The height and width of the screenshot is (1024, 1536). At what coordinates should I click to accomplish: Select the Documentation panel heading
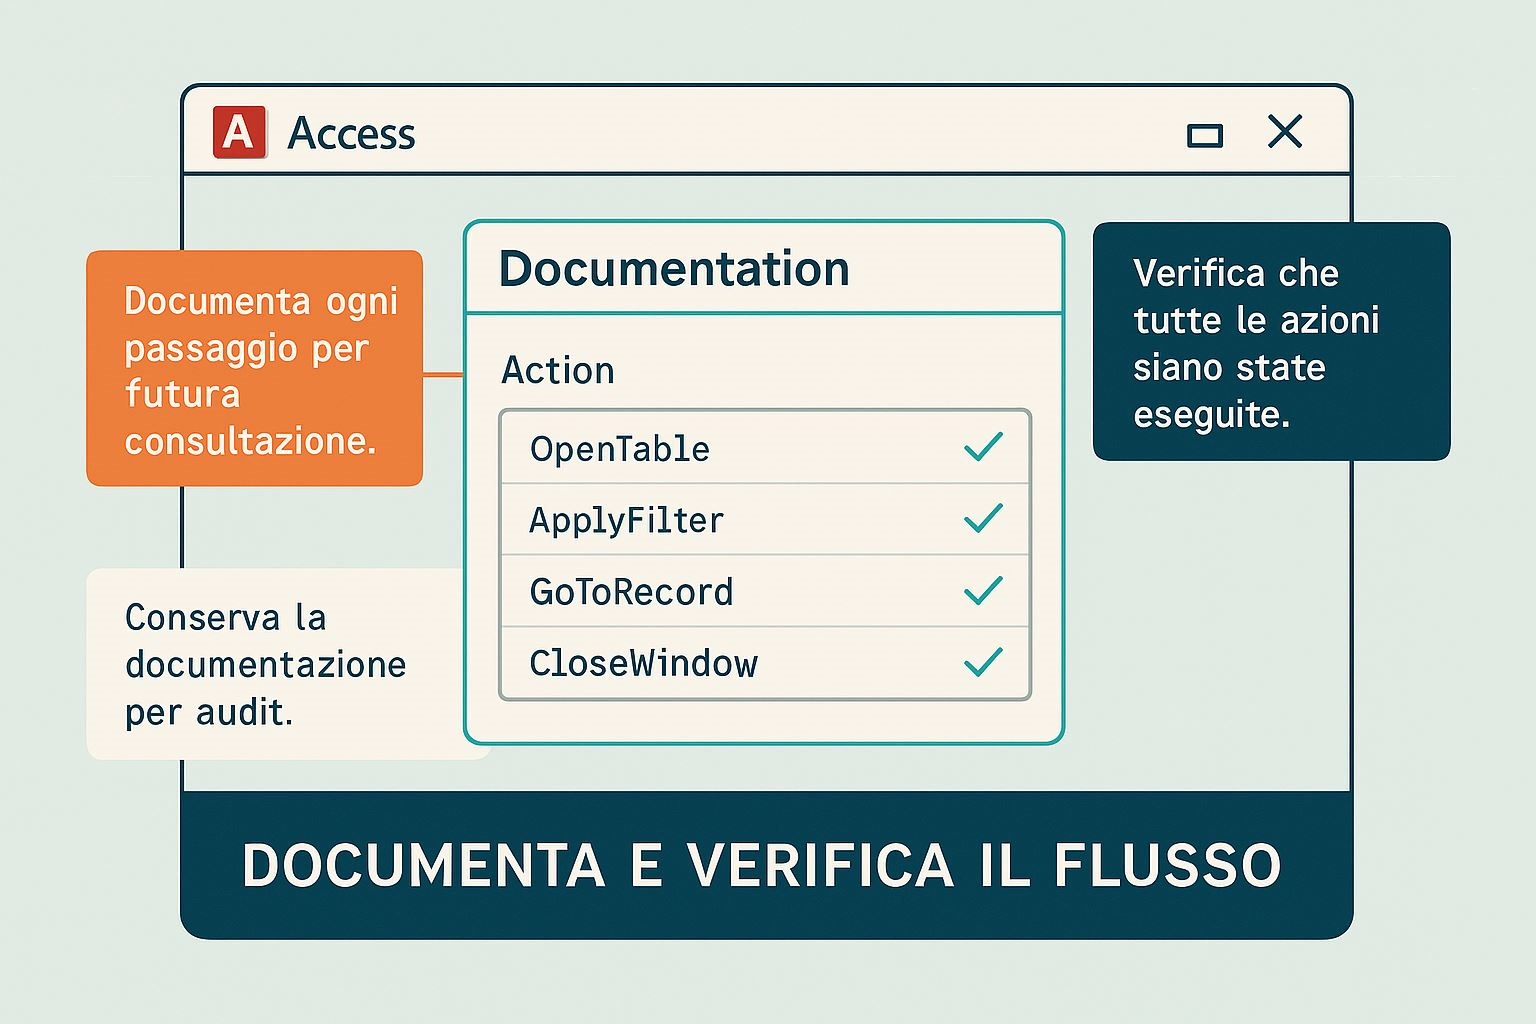tap(674, 269)
